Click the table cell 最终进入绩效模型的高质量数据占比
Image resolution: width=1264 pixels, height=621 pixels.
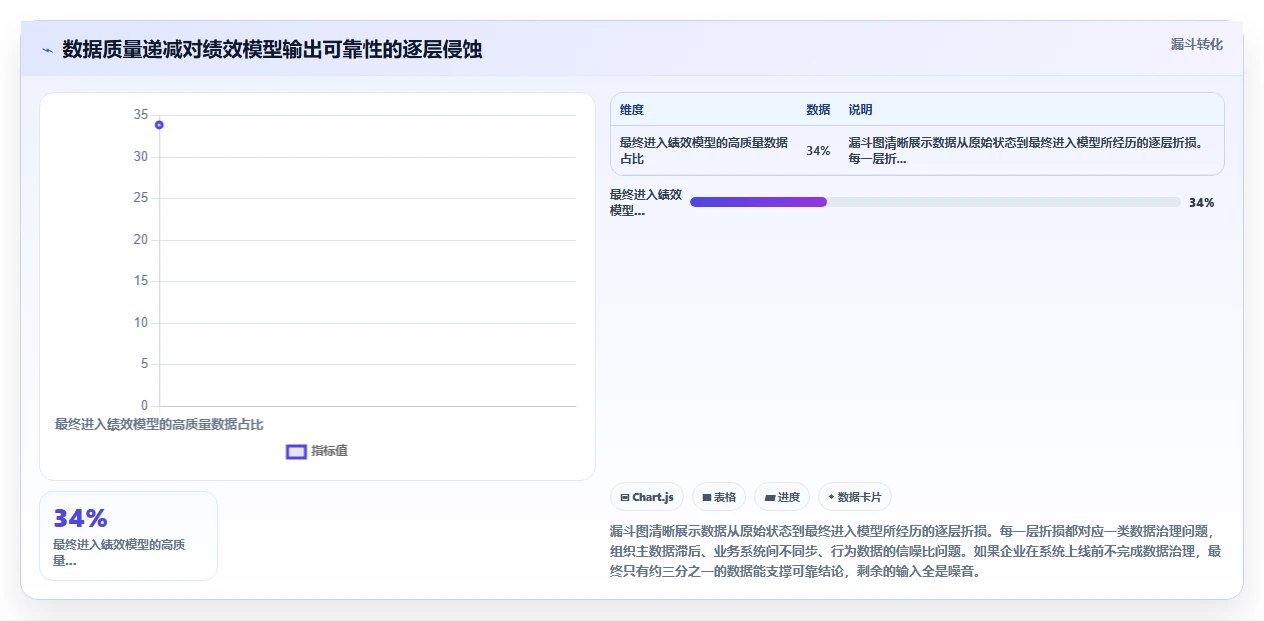pos(704,150)
